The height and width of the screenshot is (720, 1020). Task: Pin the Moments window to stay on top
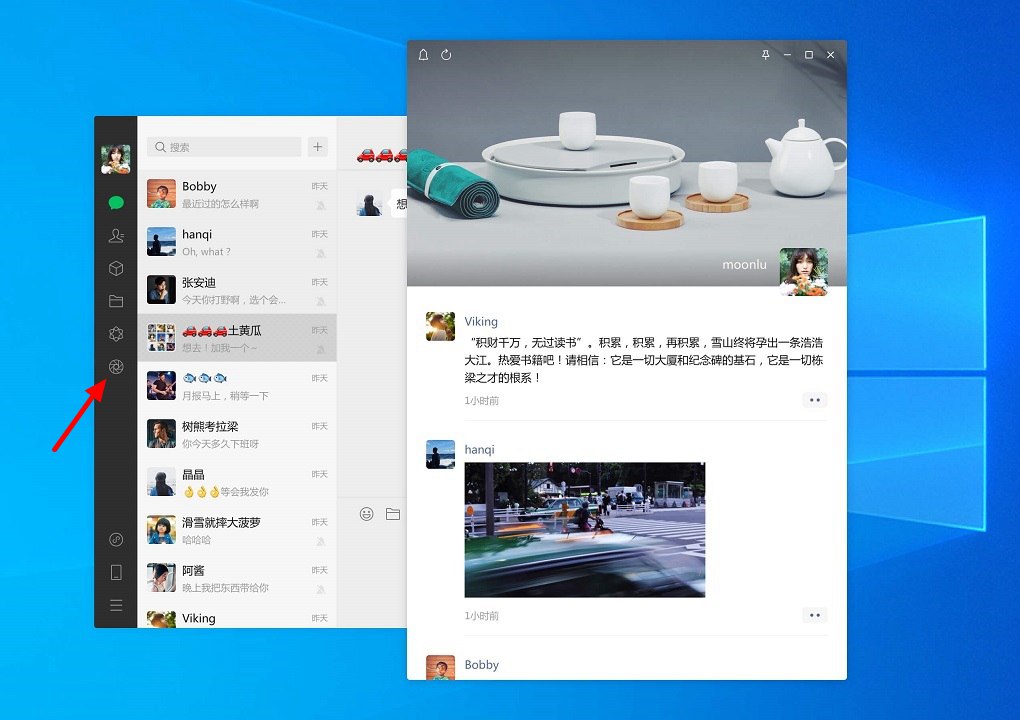765,55
